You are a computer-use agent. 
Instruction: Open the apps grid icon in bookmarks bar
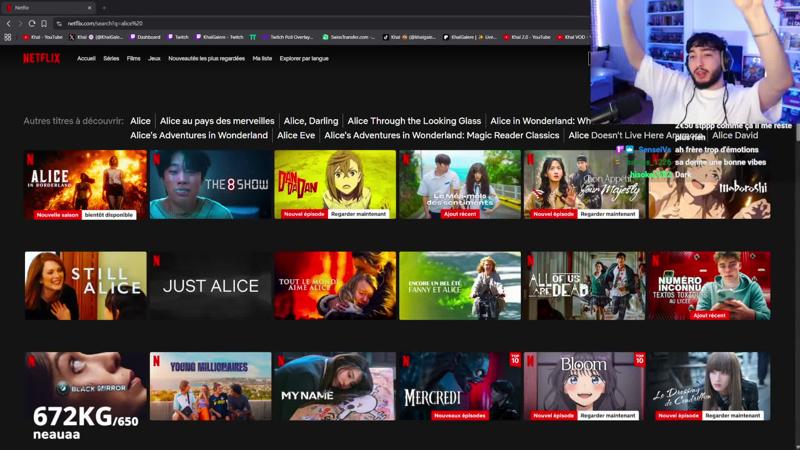tap(8, 37)
